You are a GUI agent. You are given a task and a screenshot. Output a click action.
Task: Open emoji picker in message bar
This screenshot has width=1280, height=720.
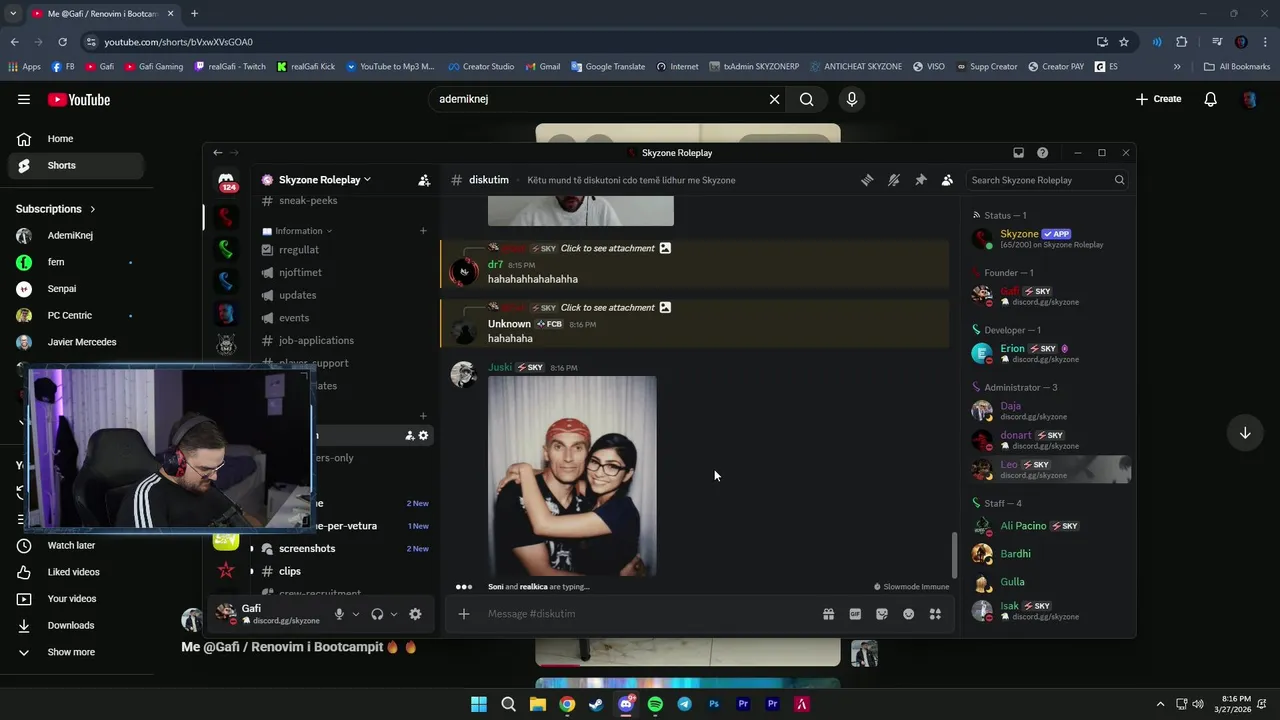point(908,614)
